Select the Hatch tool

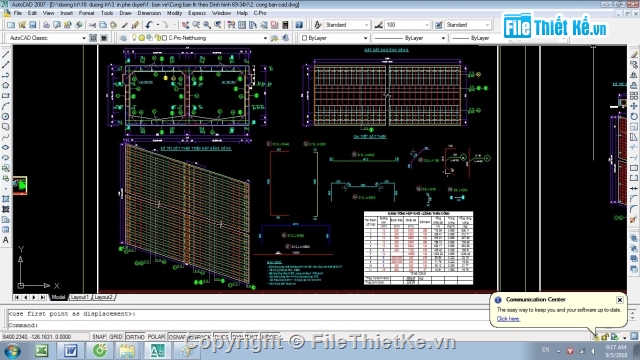[6, 199]
